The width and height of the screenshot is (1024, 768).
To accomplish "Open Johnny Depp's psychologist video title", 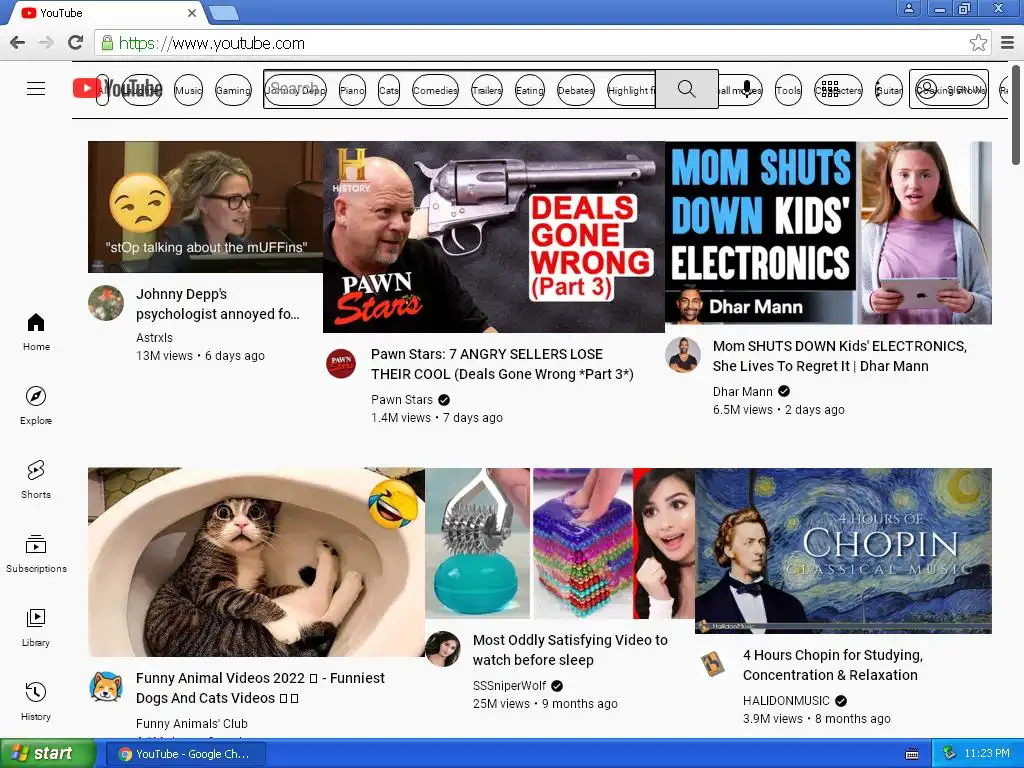I will pos(217,304).
